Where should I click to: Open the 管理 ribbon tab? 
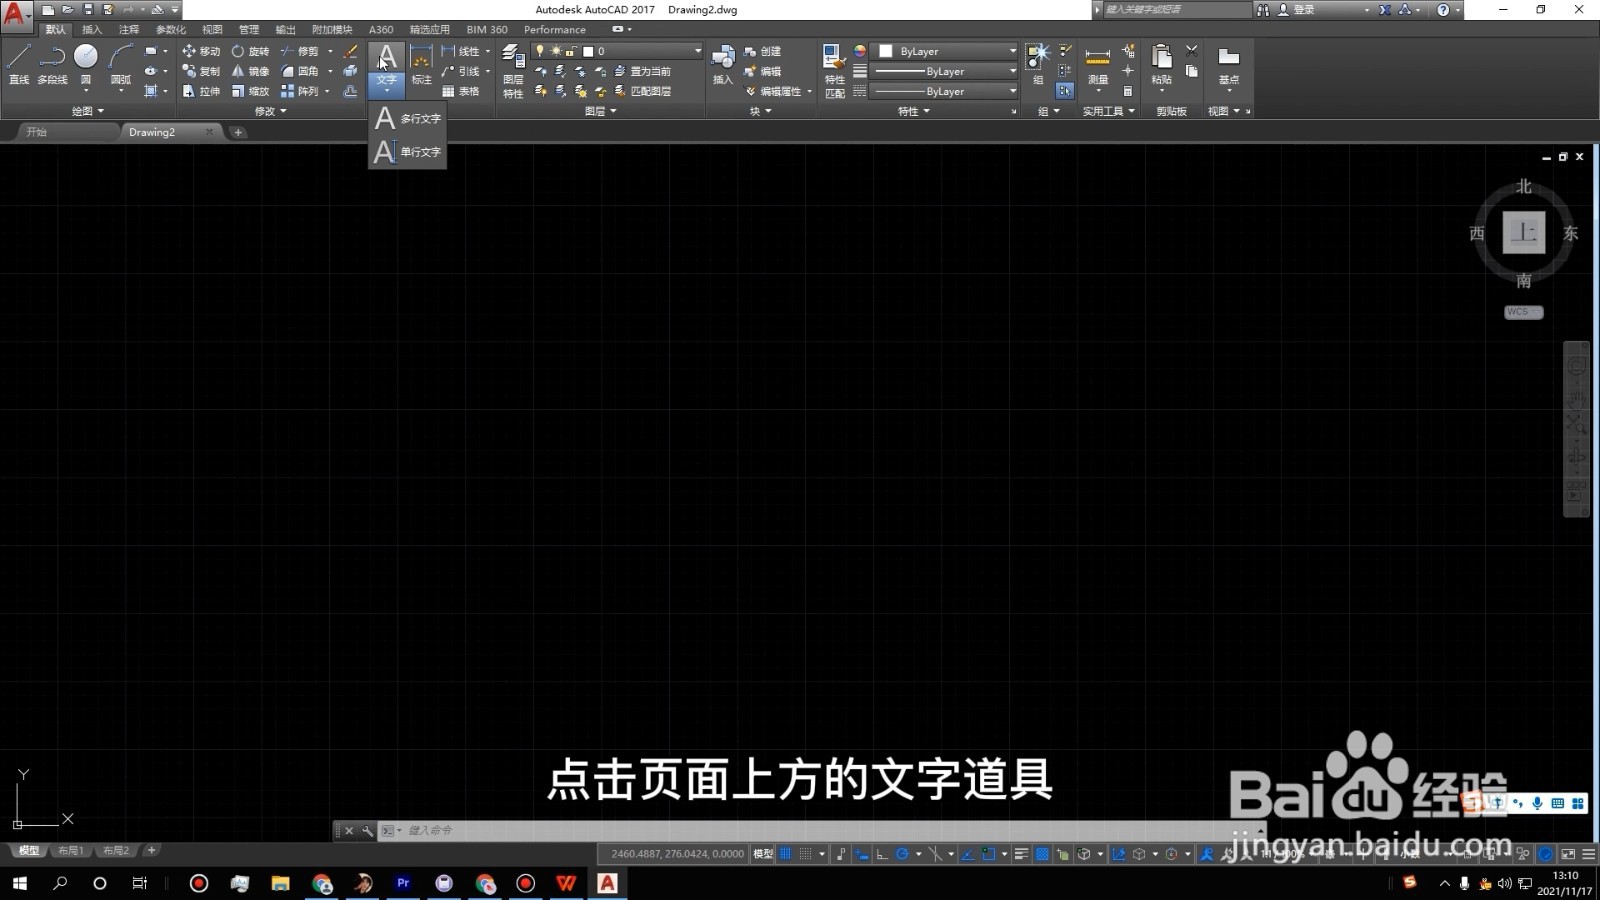249,29
